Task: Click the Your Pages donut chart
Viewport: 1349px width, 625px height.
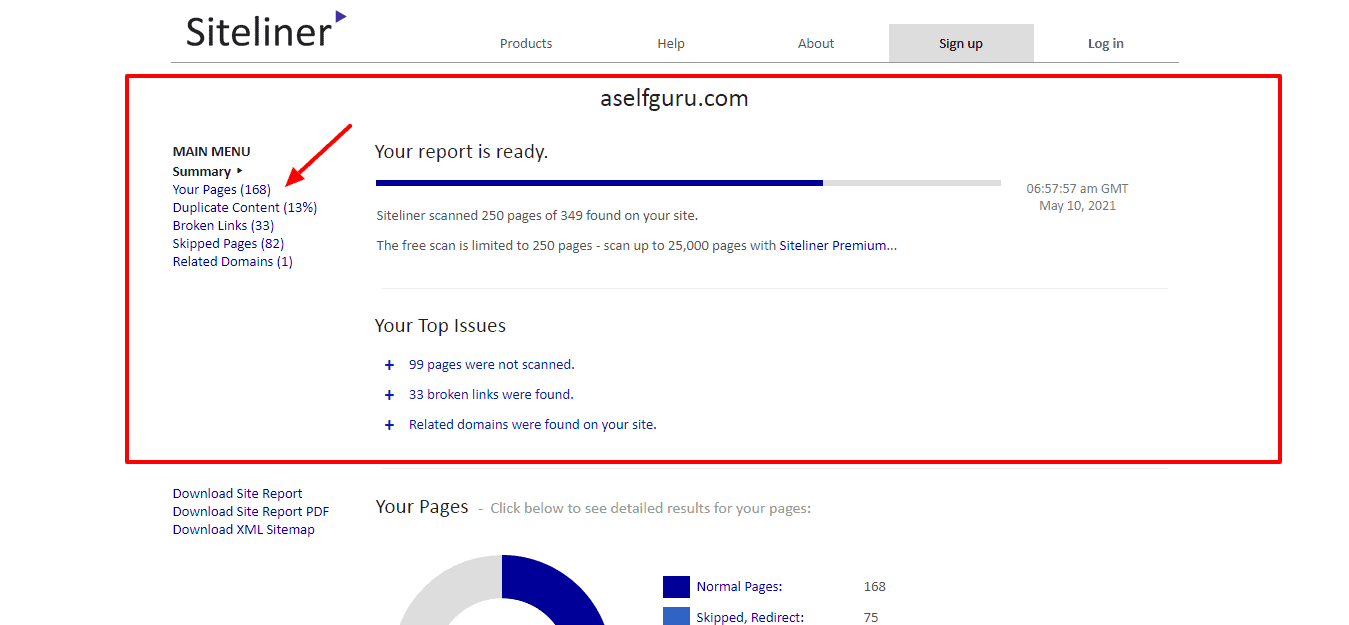Action: point(502,592)
